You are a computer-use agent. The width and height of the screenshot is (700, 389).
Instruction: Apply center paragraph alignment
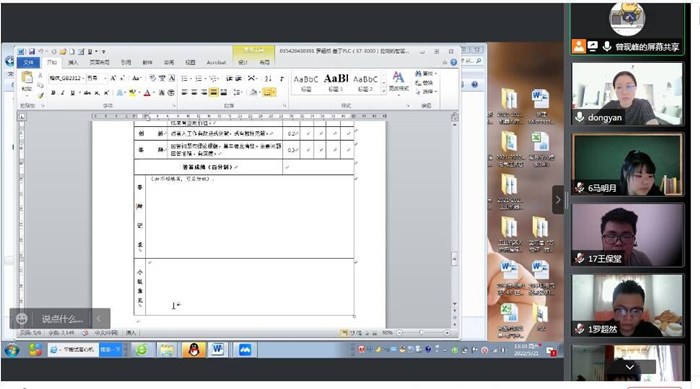194,92
